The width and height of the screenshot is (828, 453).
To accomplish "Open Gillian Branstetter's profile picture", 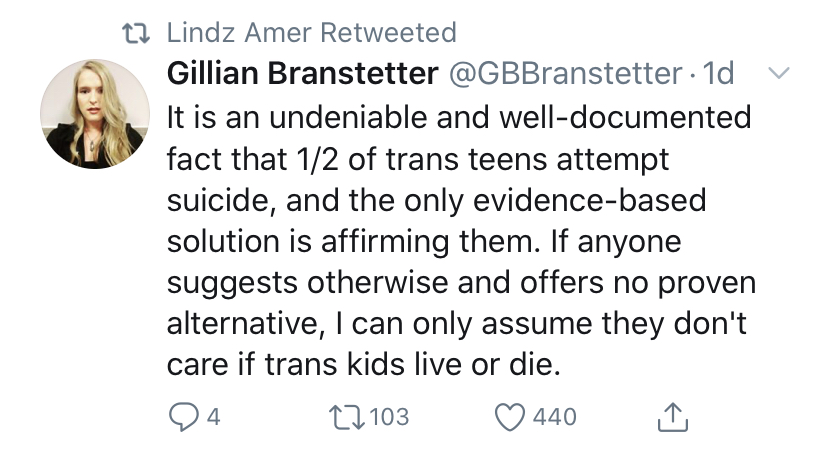I will tap(95, 114).
